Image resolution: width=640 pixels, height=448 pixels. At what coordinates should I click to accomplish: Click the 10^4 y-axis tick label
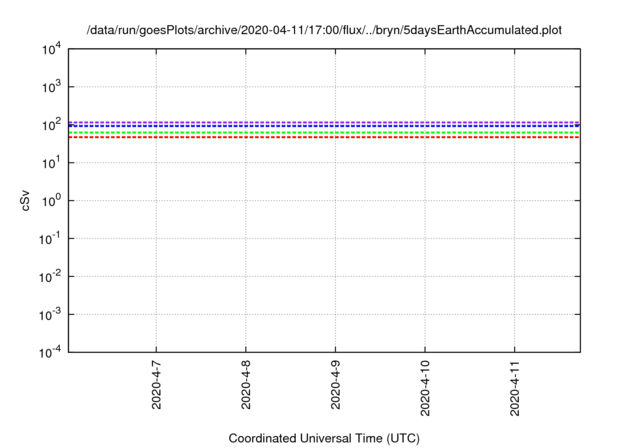tap(51, 50)
